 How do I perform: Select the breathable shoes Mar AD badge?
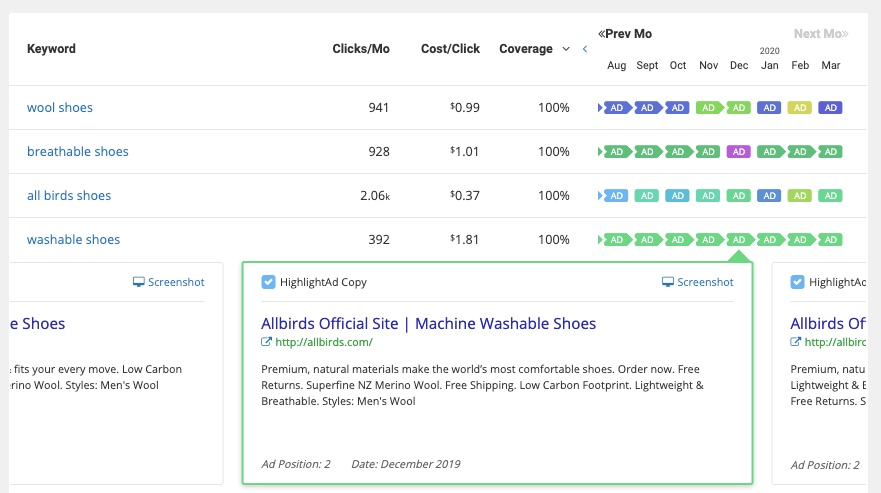coord(830,151)
